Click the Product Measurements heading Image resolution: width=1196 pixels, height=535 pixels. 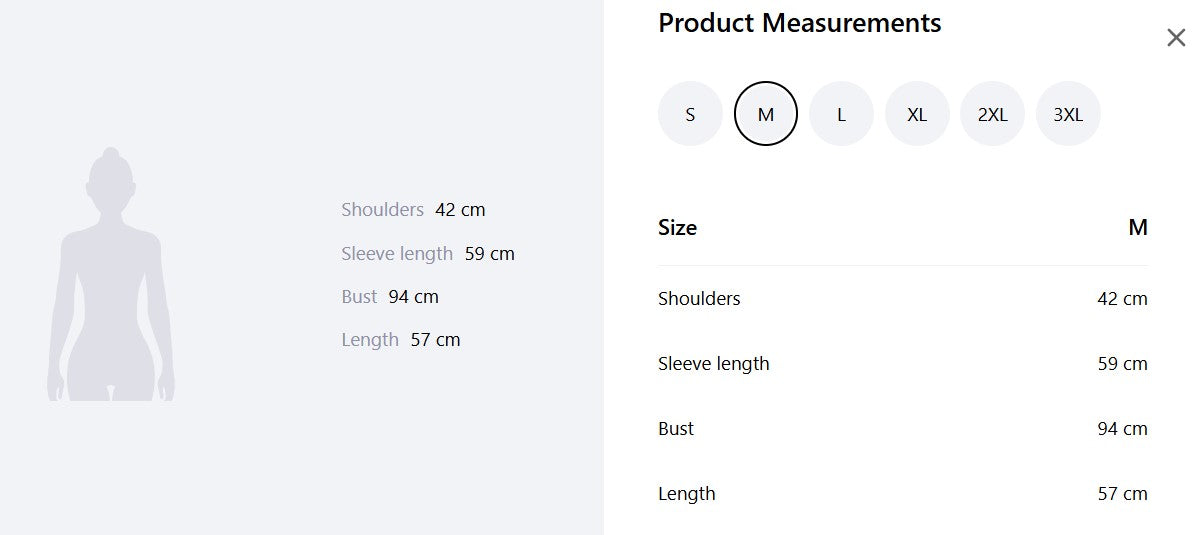tap(799, 23)
